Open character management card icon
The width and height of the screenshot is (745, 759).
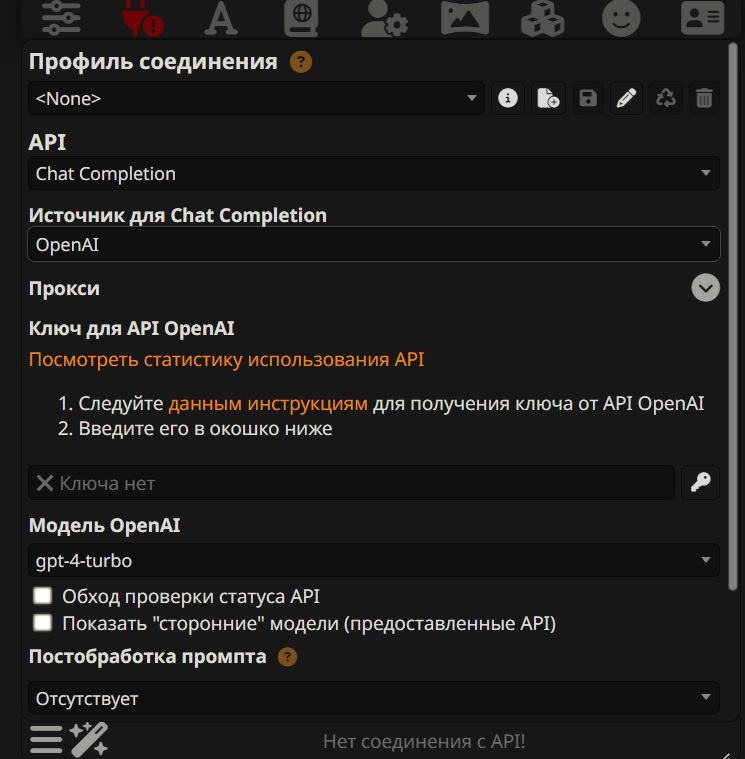[x=702, y=17]
